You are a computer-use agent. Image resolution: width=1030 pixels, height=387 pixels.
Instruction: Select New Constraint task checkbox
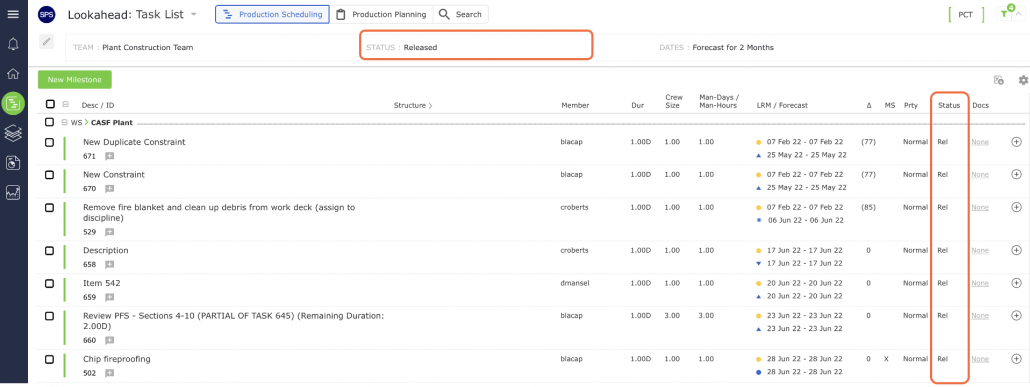click(x=50, y=175)
